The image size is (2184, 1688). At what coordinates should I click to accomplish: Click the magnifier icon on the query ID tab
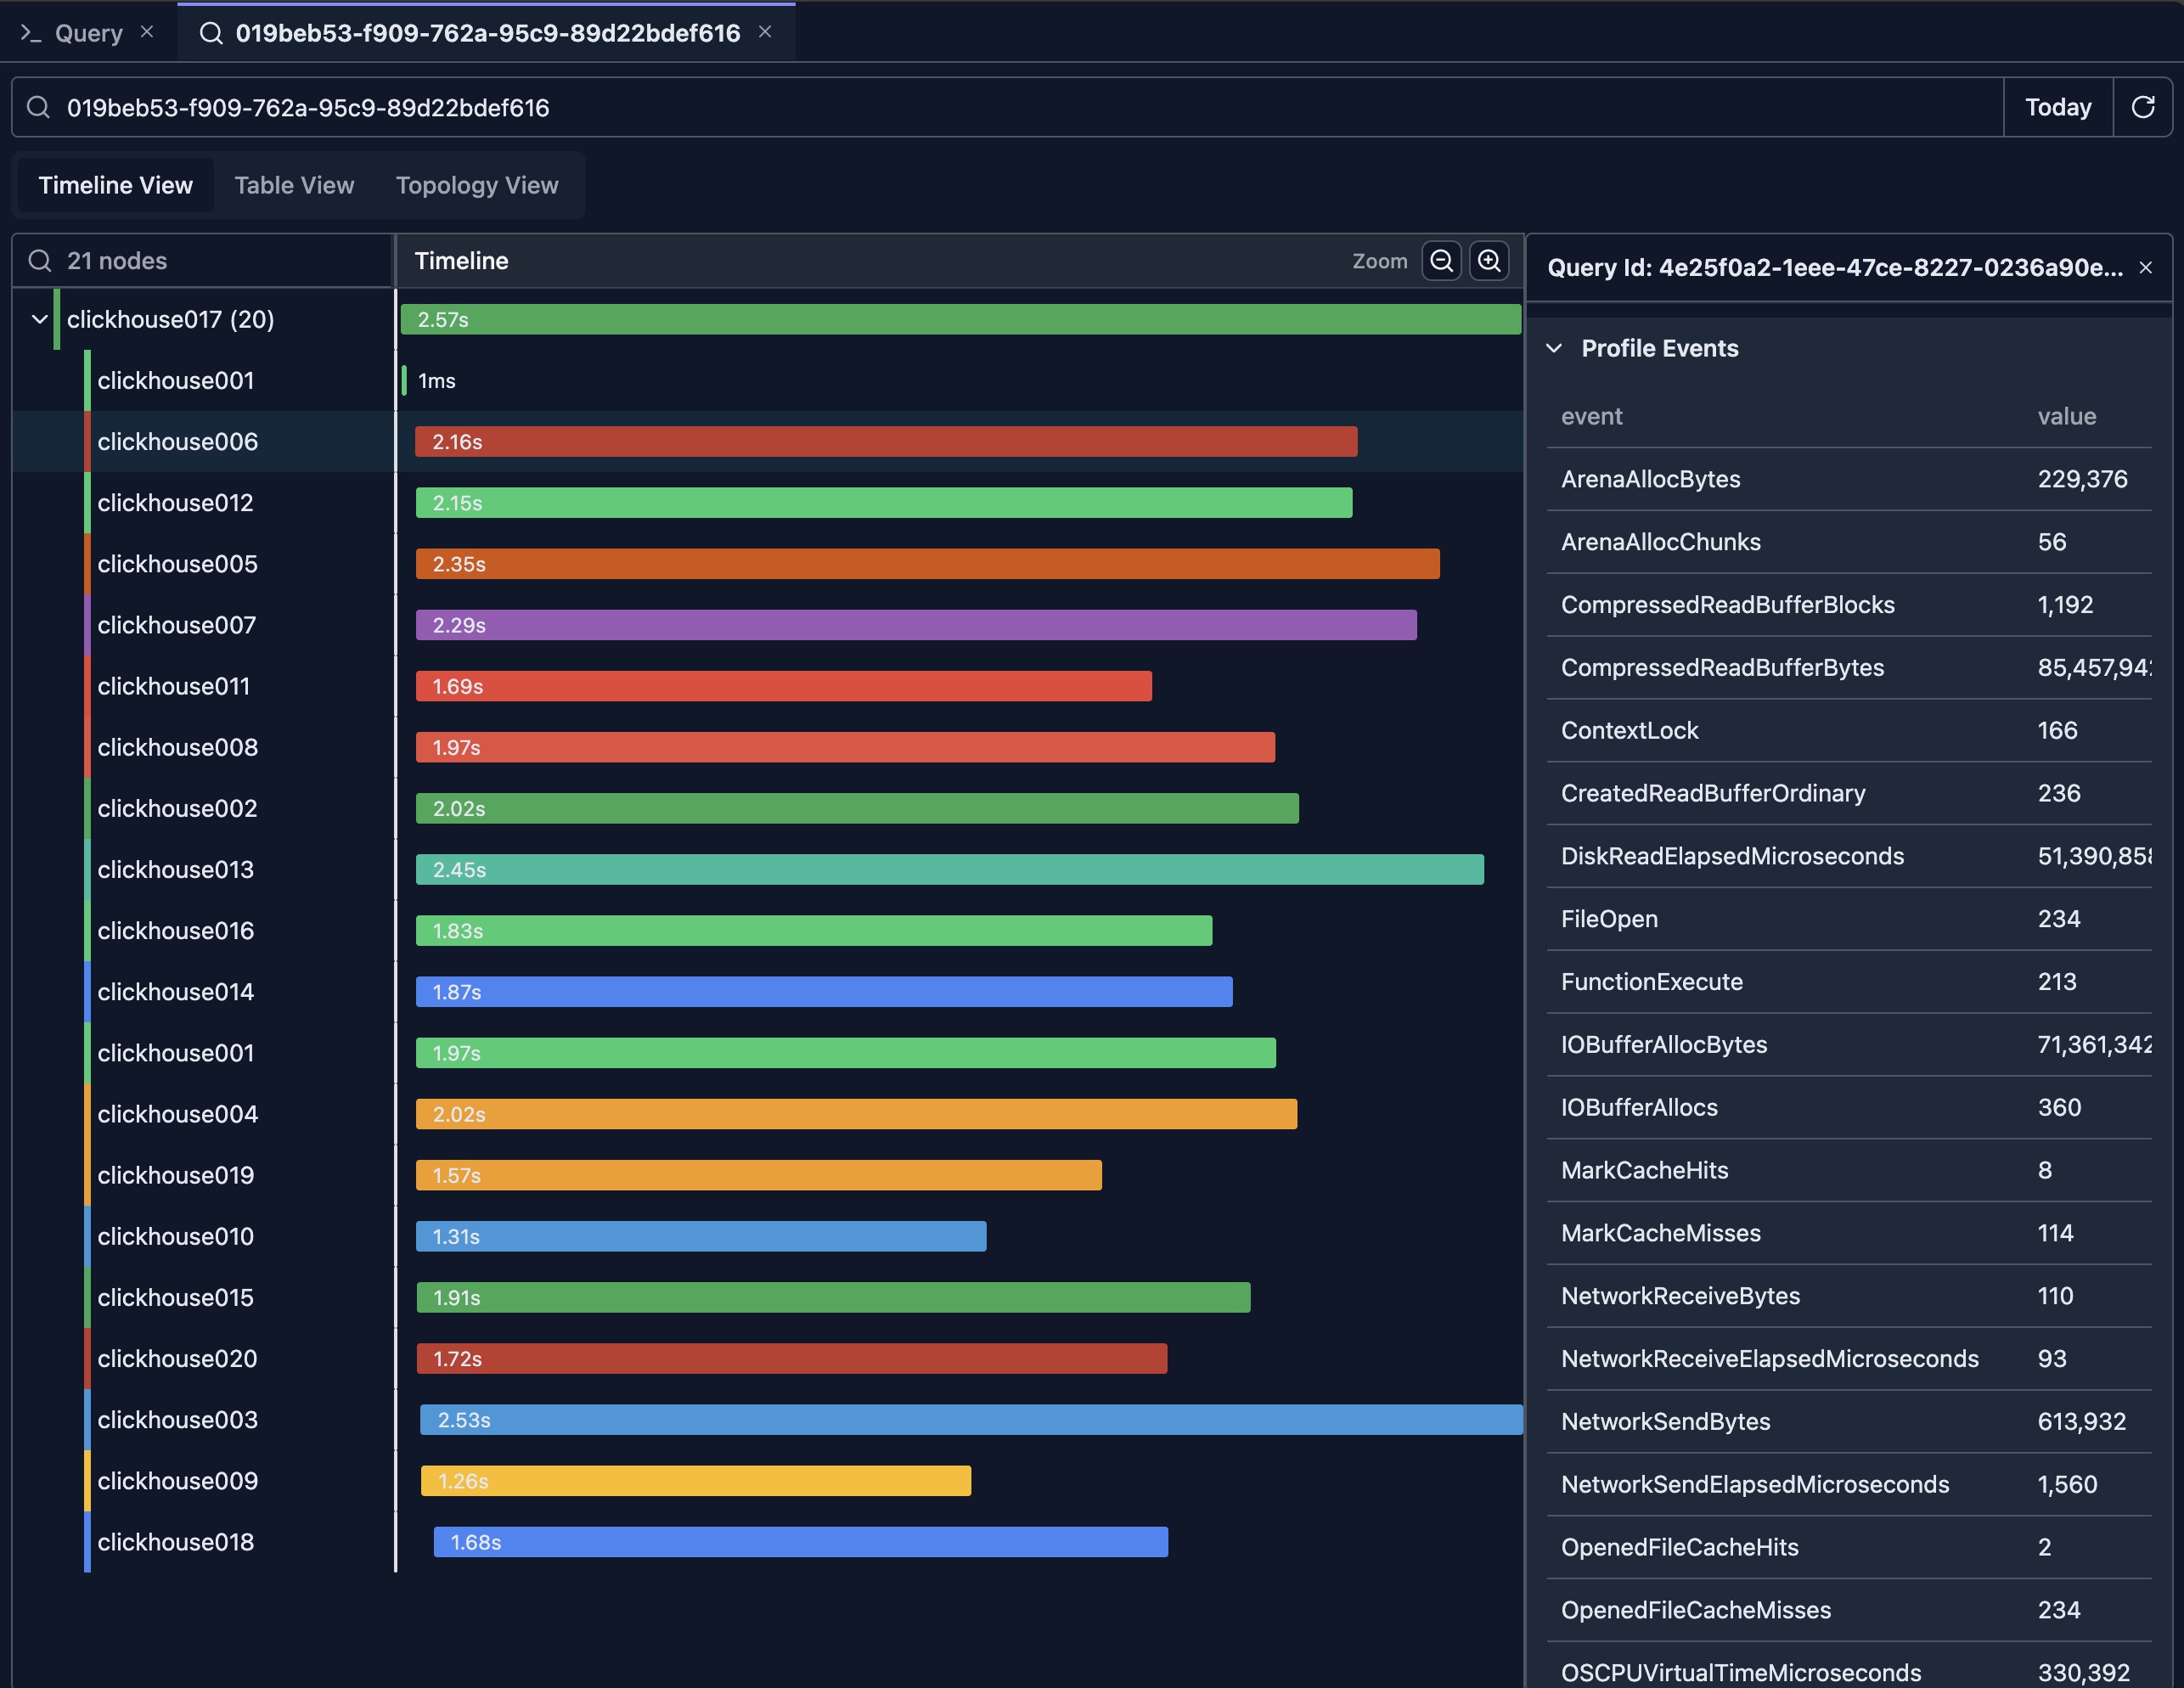(x=210, y=32)
